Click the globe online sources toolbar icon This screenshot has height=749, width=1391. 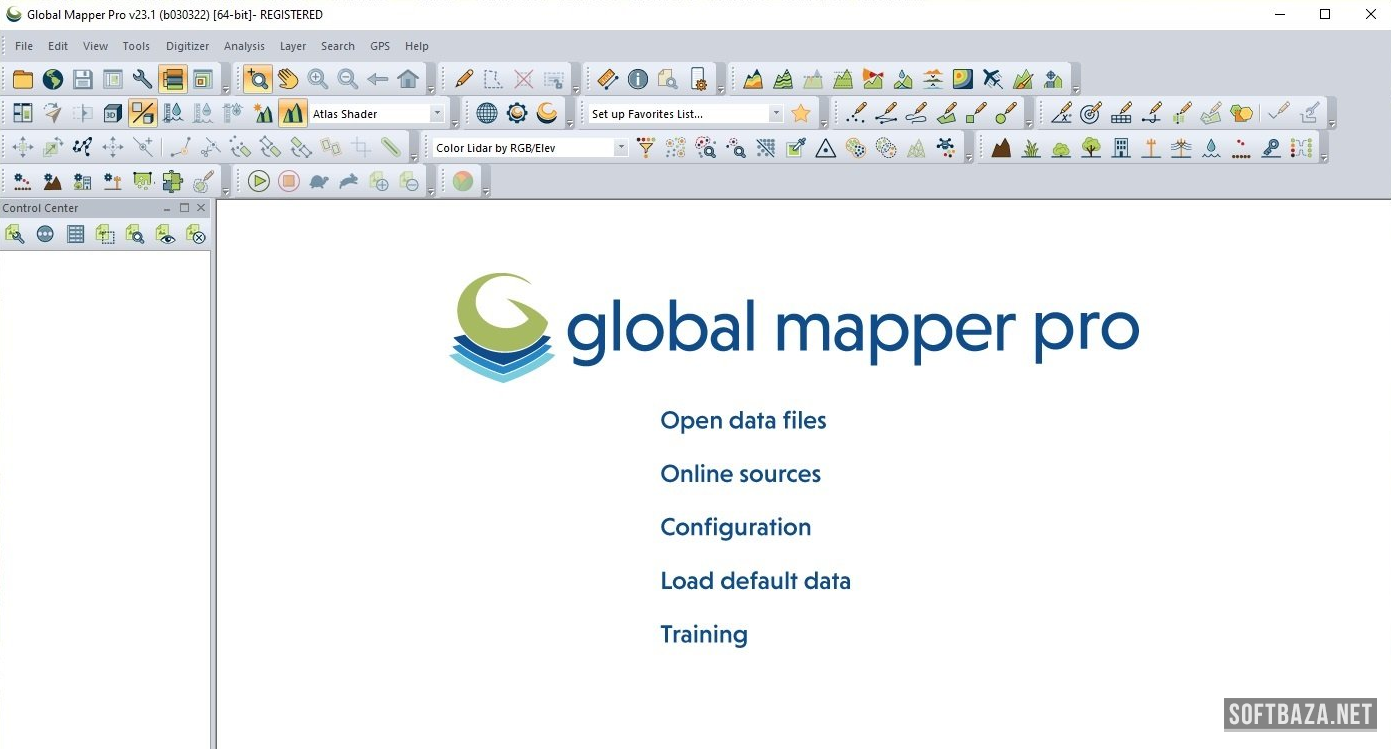coord(53,79)
